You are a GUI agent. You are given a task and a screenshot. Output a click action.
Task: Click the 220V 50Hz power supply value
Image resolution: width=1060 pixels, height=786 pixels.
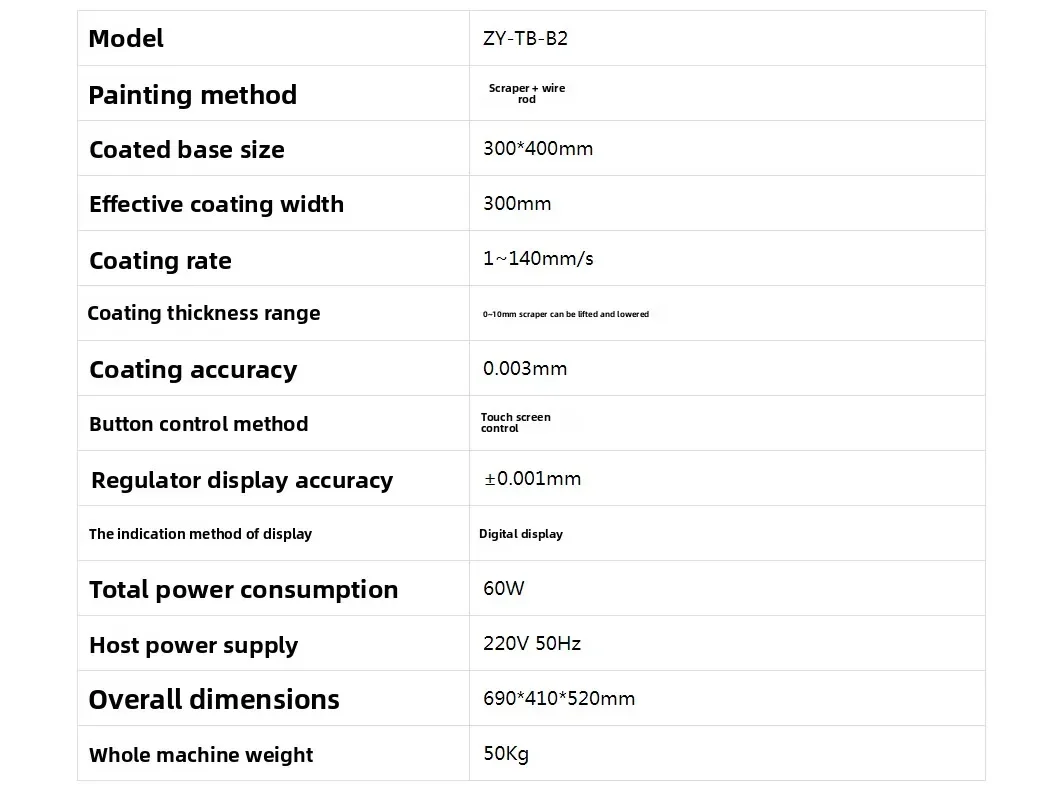click(x=531, y=644)
